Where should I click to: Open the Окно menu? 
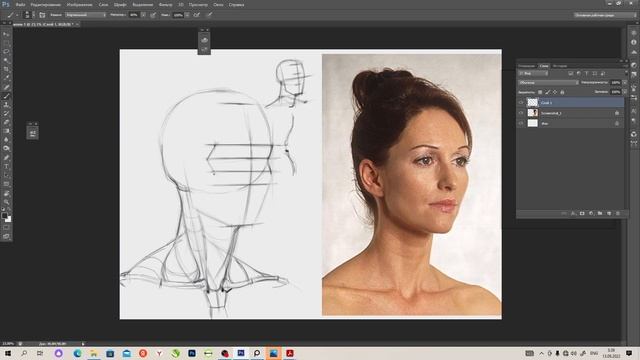pyautogui.click(x=218, y=4)
